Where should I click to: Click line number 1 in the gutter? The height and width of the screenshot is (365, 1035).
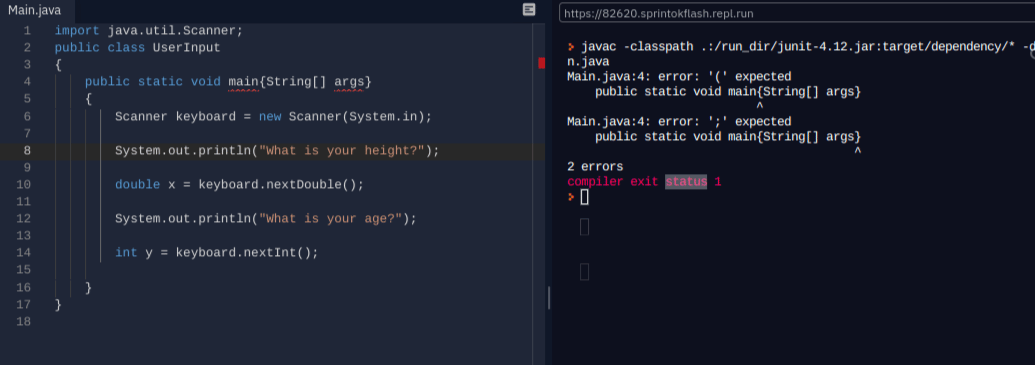26,30
